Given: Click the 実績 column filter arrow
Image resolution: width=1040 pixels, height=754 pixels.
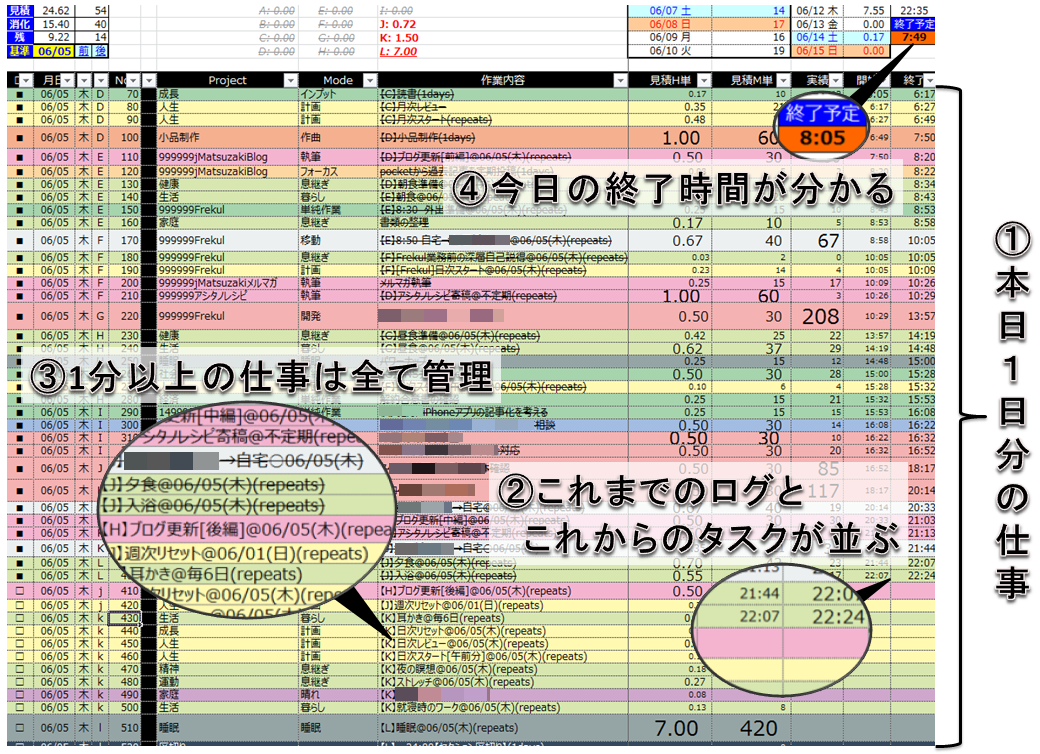Looking at the screenshot, I should 837,80.
